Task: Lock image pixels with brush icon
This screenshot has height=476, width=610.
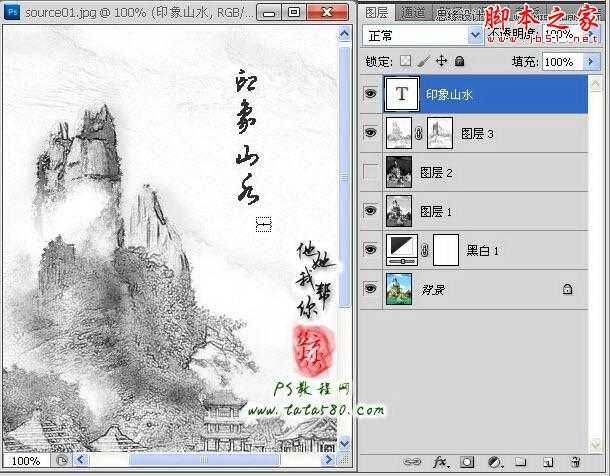Action: pyautogui.click(x=424, y=61)
